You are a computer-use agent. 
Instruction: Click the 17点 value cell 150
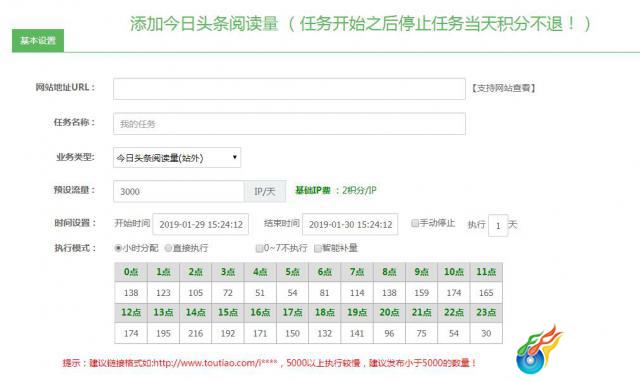point(292,333)
